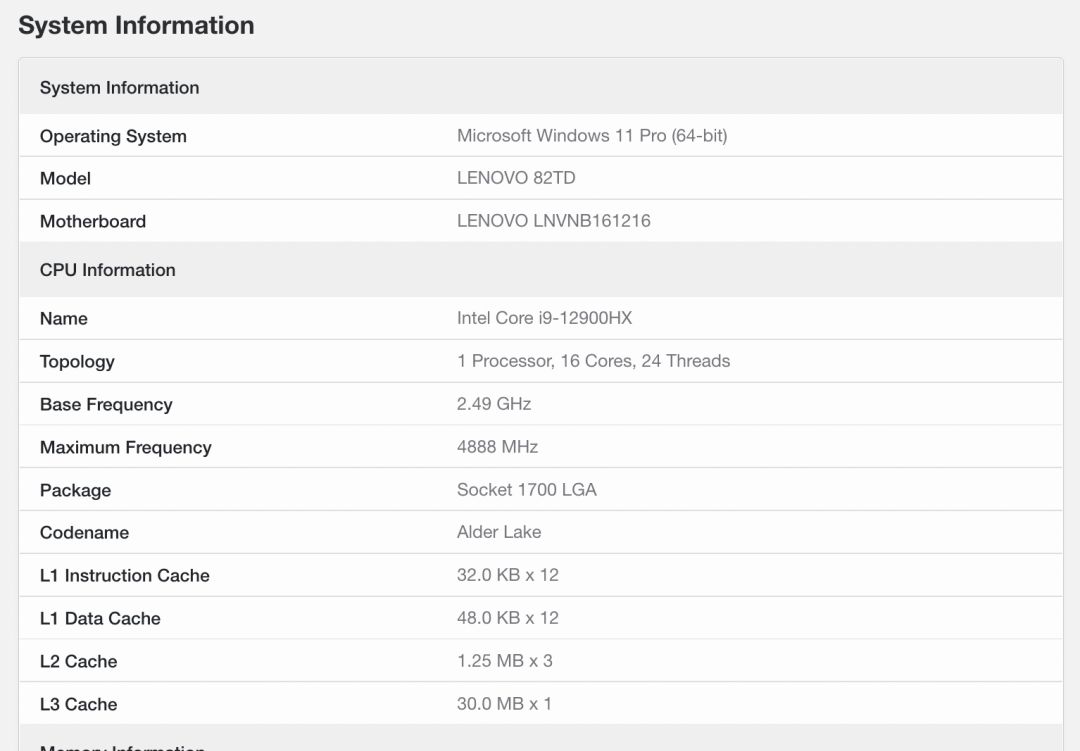
Task: Select the Intel Core i9-12900HX name value
Action: (544, 318)
